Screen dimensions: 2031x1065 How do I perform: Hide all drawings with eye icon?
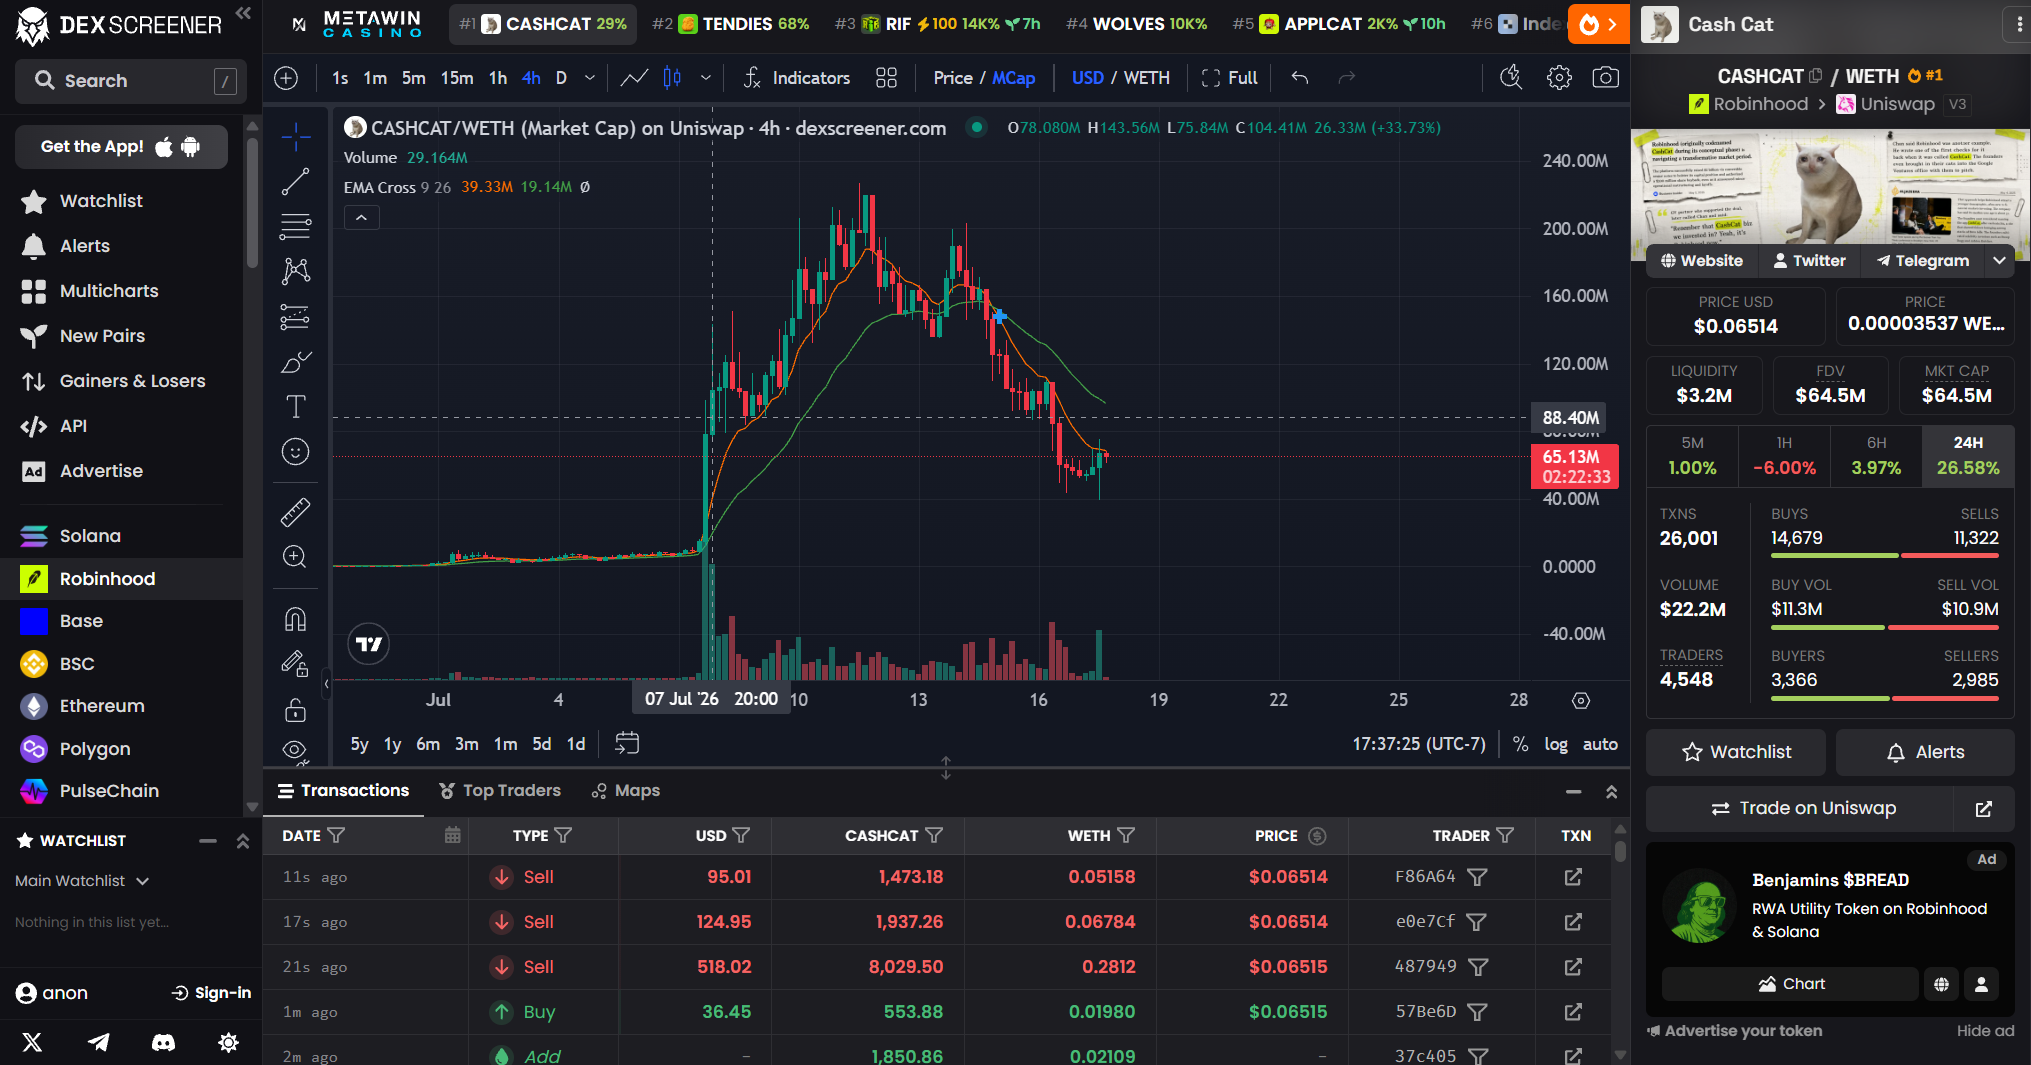(x=295, y=750)
